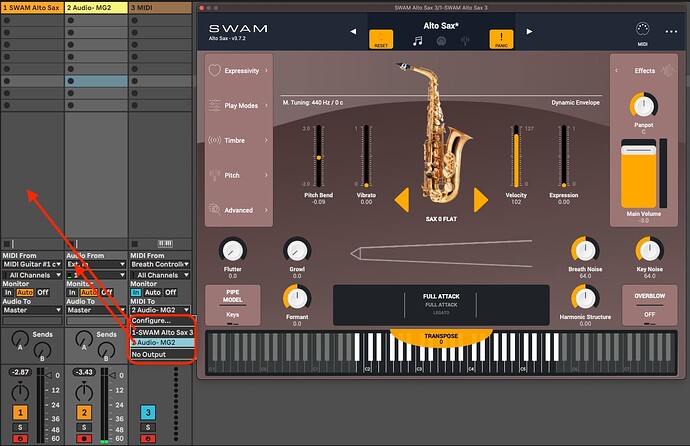Expand the Timbre section
Screen dimensions: 690x446
pyautogui.click(x=239, y=140)
